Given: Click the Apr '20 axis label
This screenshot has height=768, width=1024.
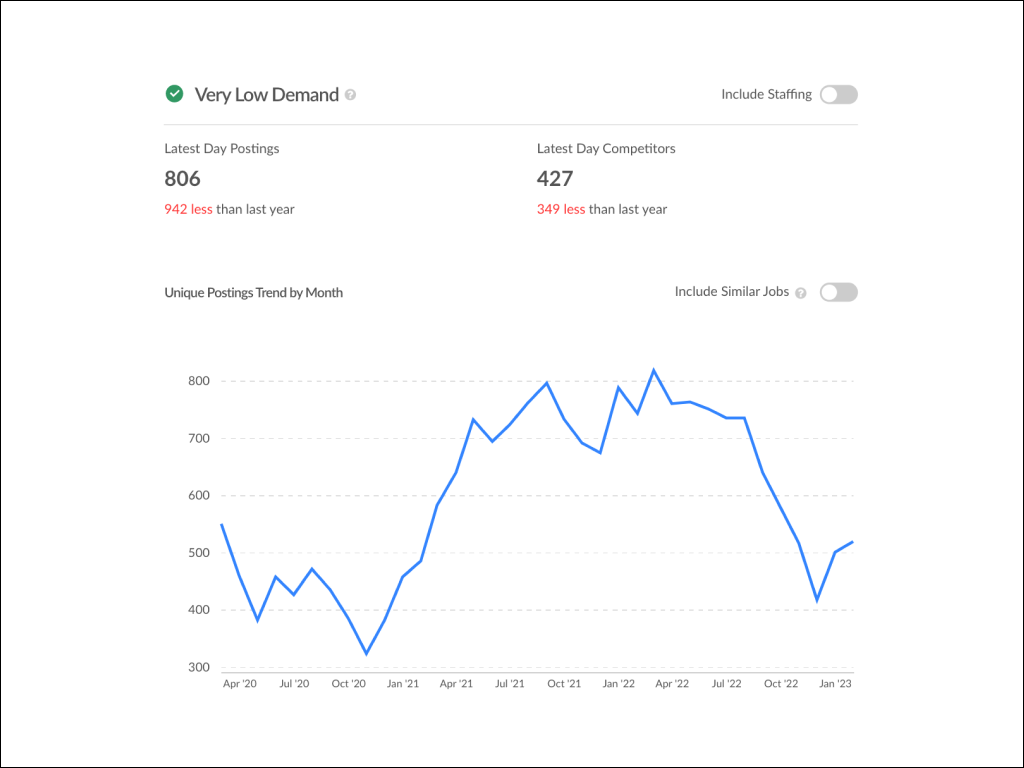Looking at the screenshot, I should [240, 684].
